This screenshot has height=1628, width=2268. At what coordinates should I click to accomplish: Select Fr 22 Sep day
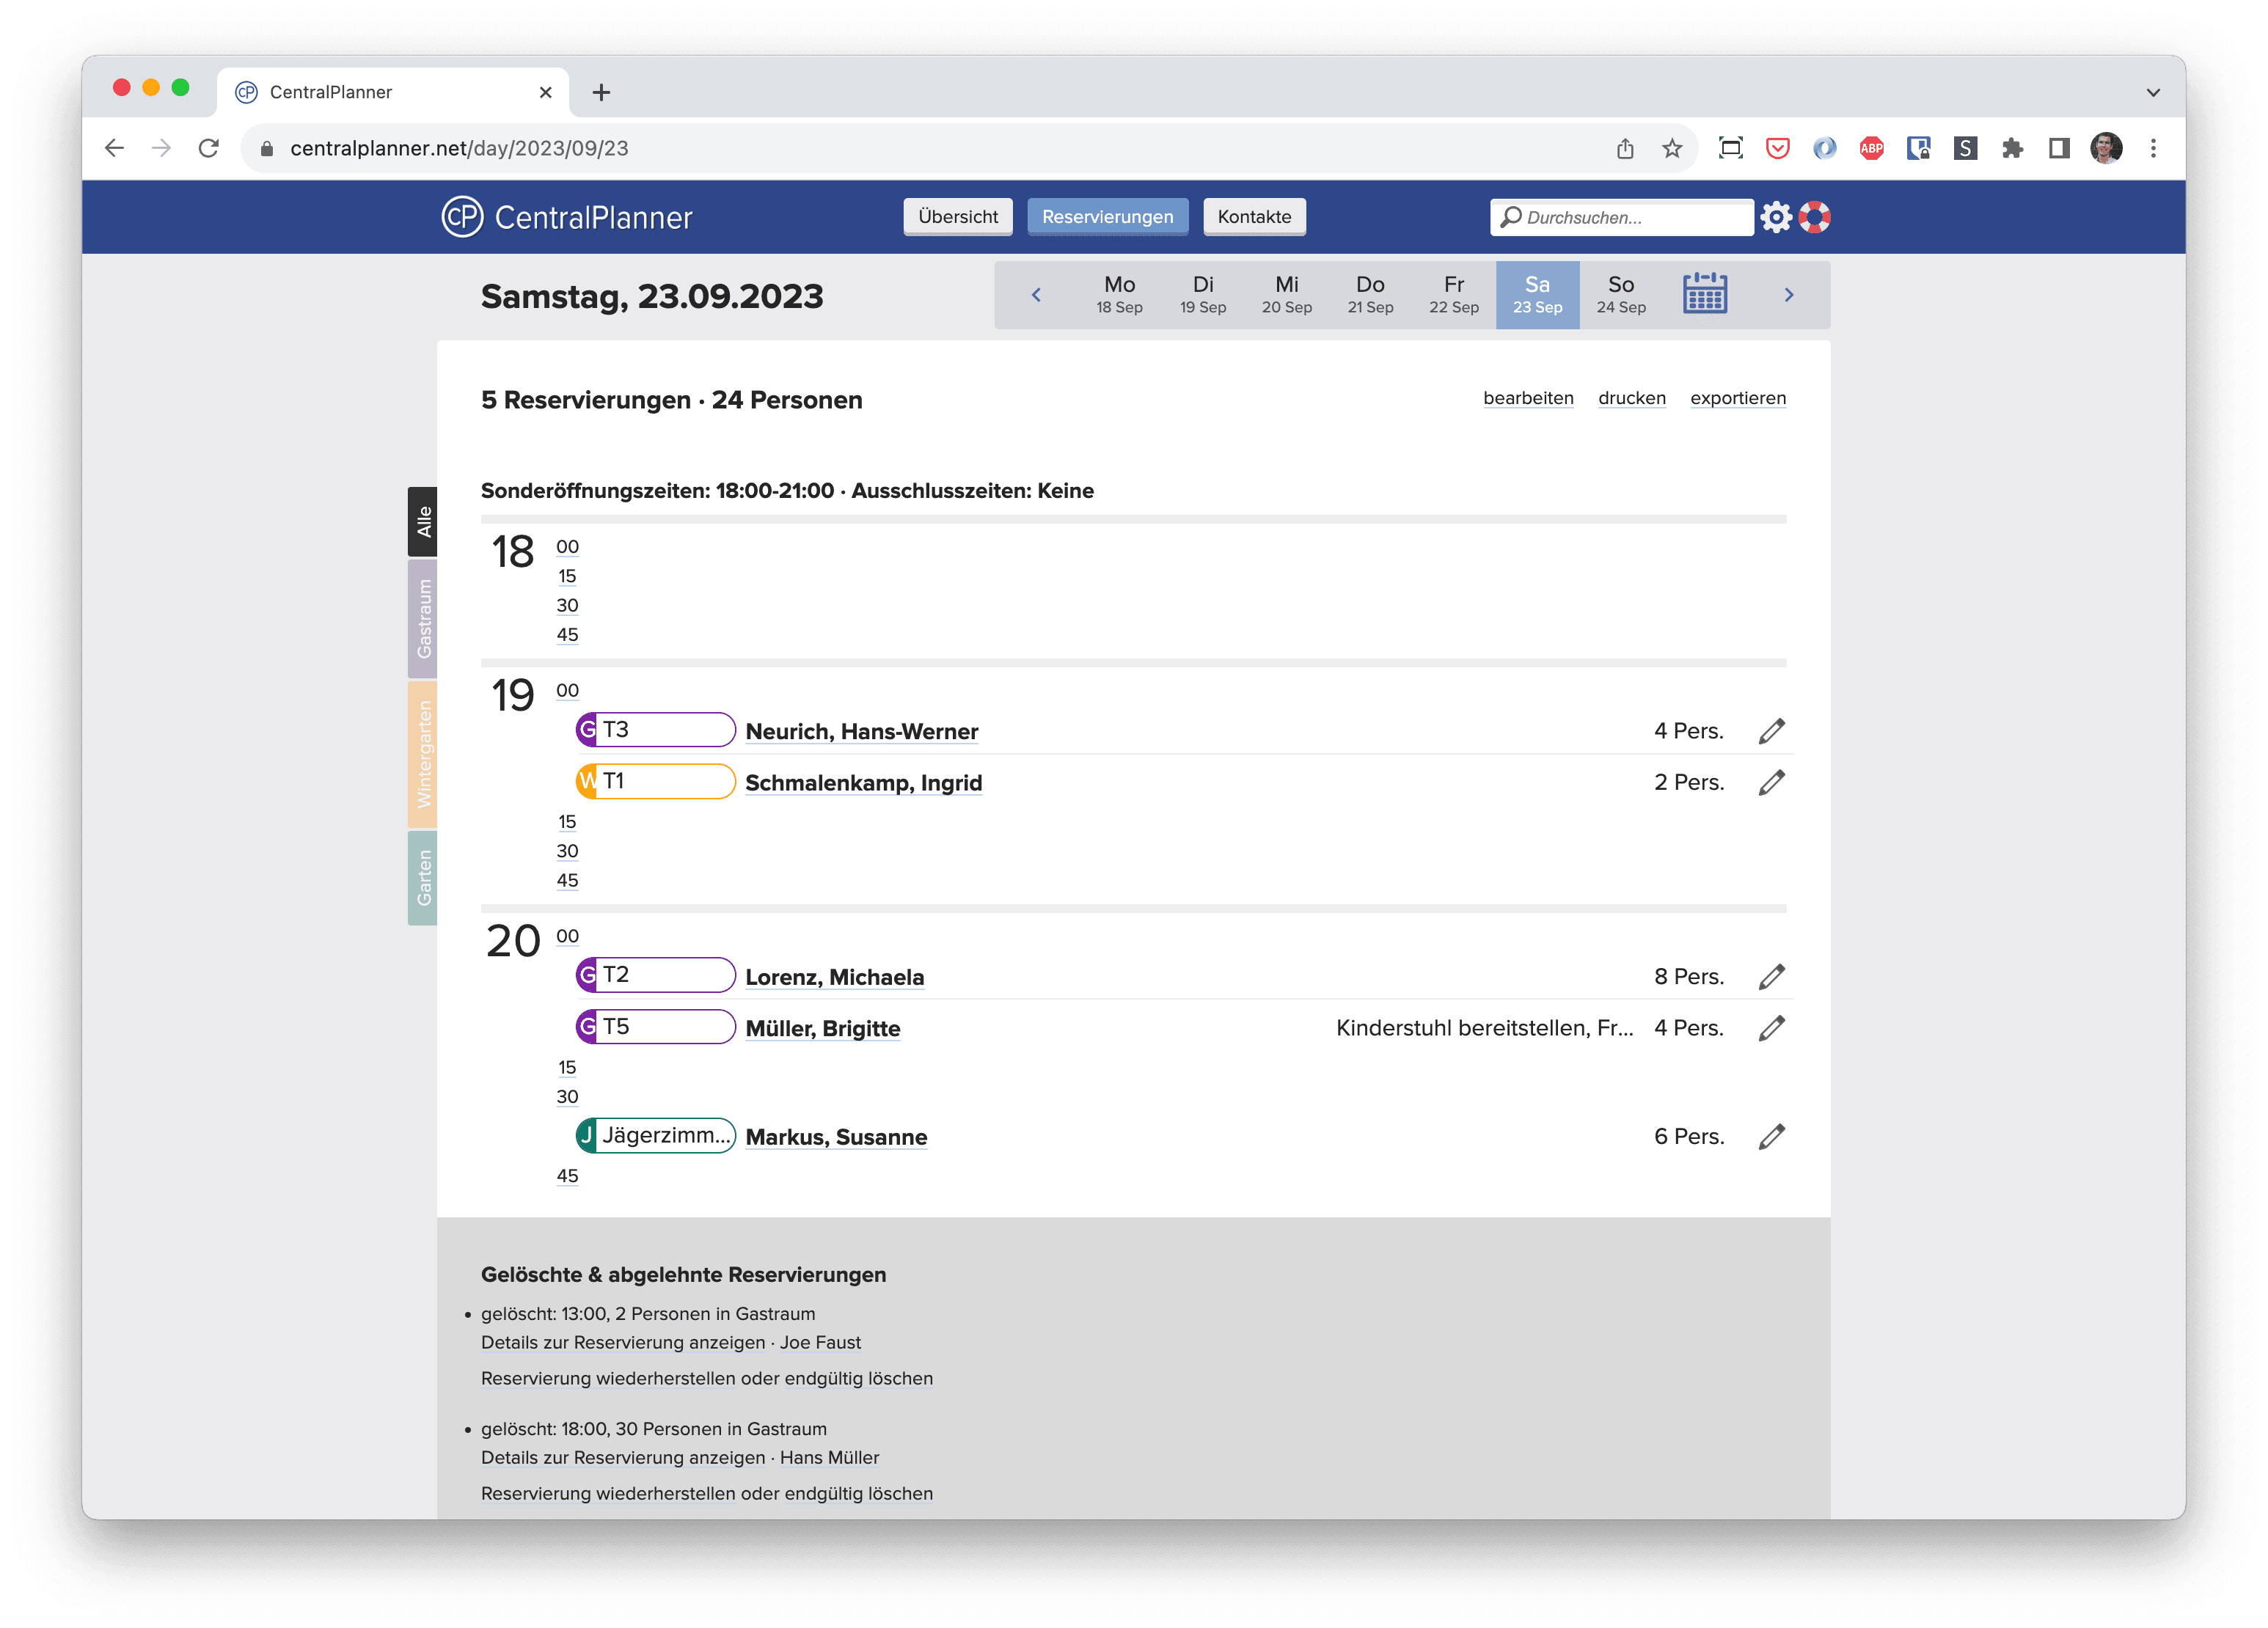coord(1454,295)
